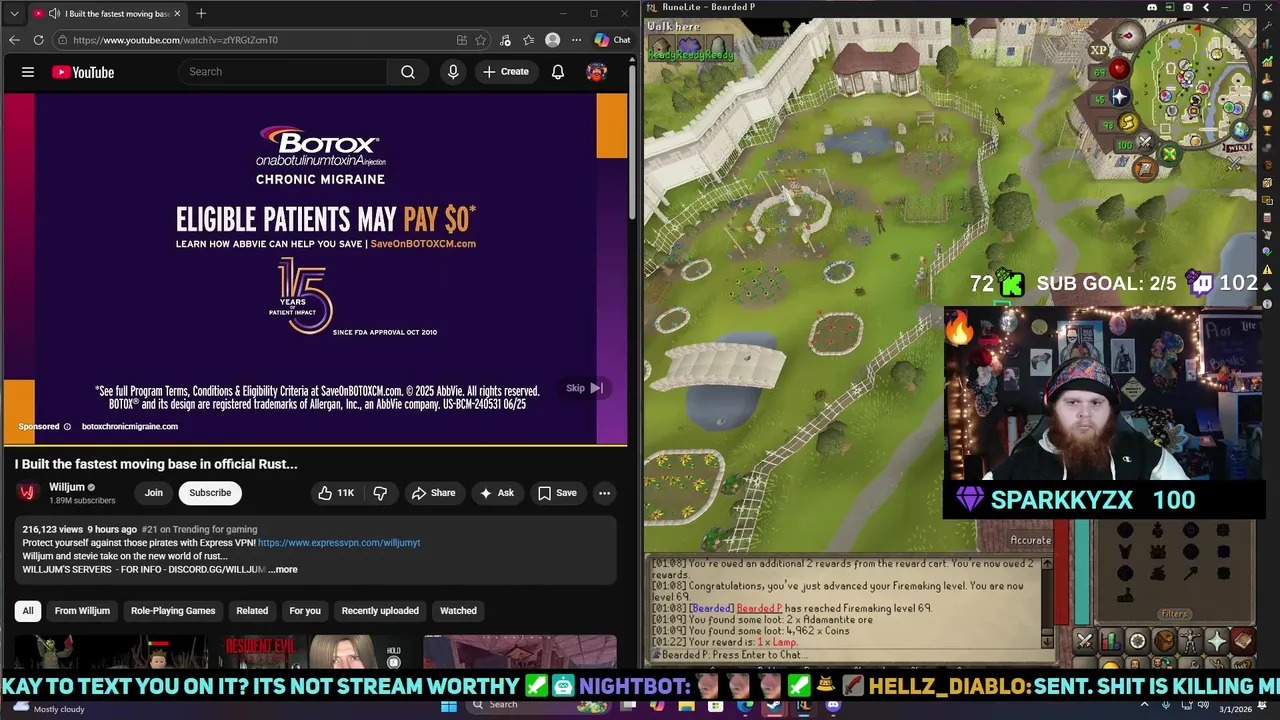Open Steam from the taskbar
Screen dimensions: 1280x720
(x=774, y=705)
